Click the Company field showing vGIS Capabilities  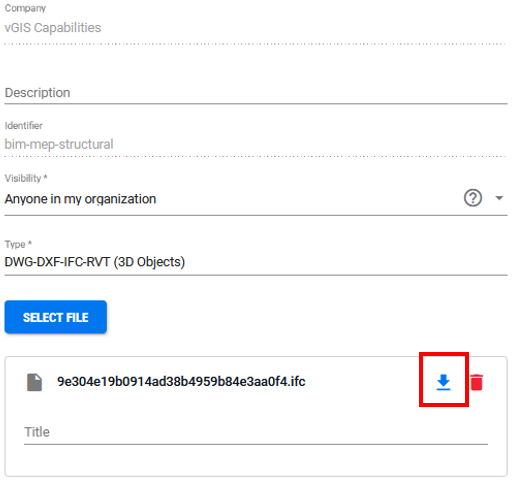[x=256, y=28]
